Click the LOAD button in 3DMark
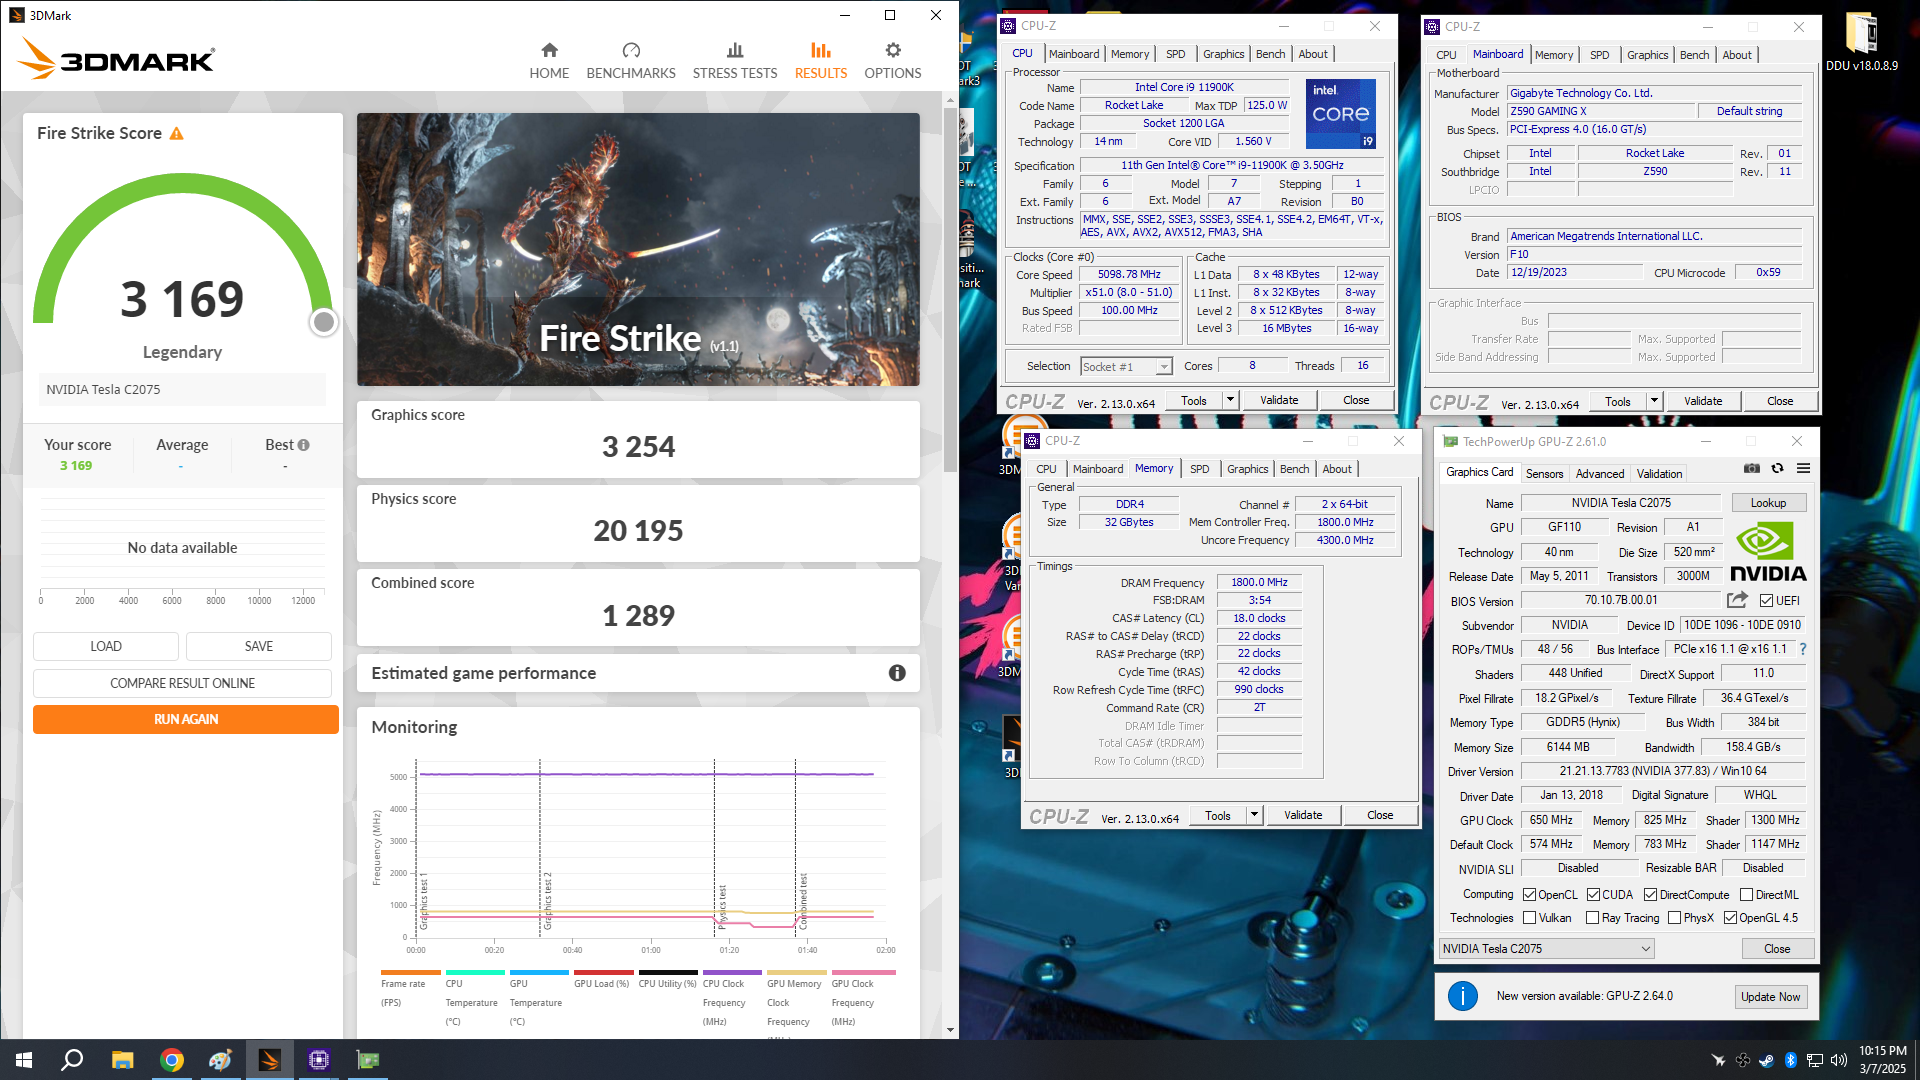 pos(106,646)
